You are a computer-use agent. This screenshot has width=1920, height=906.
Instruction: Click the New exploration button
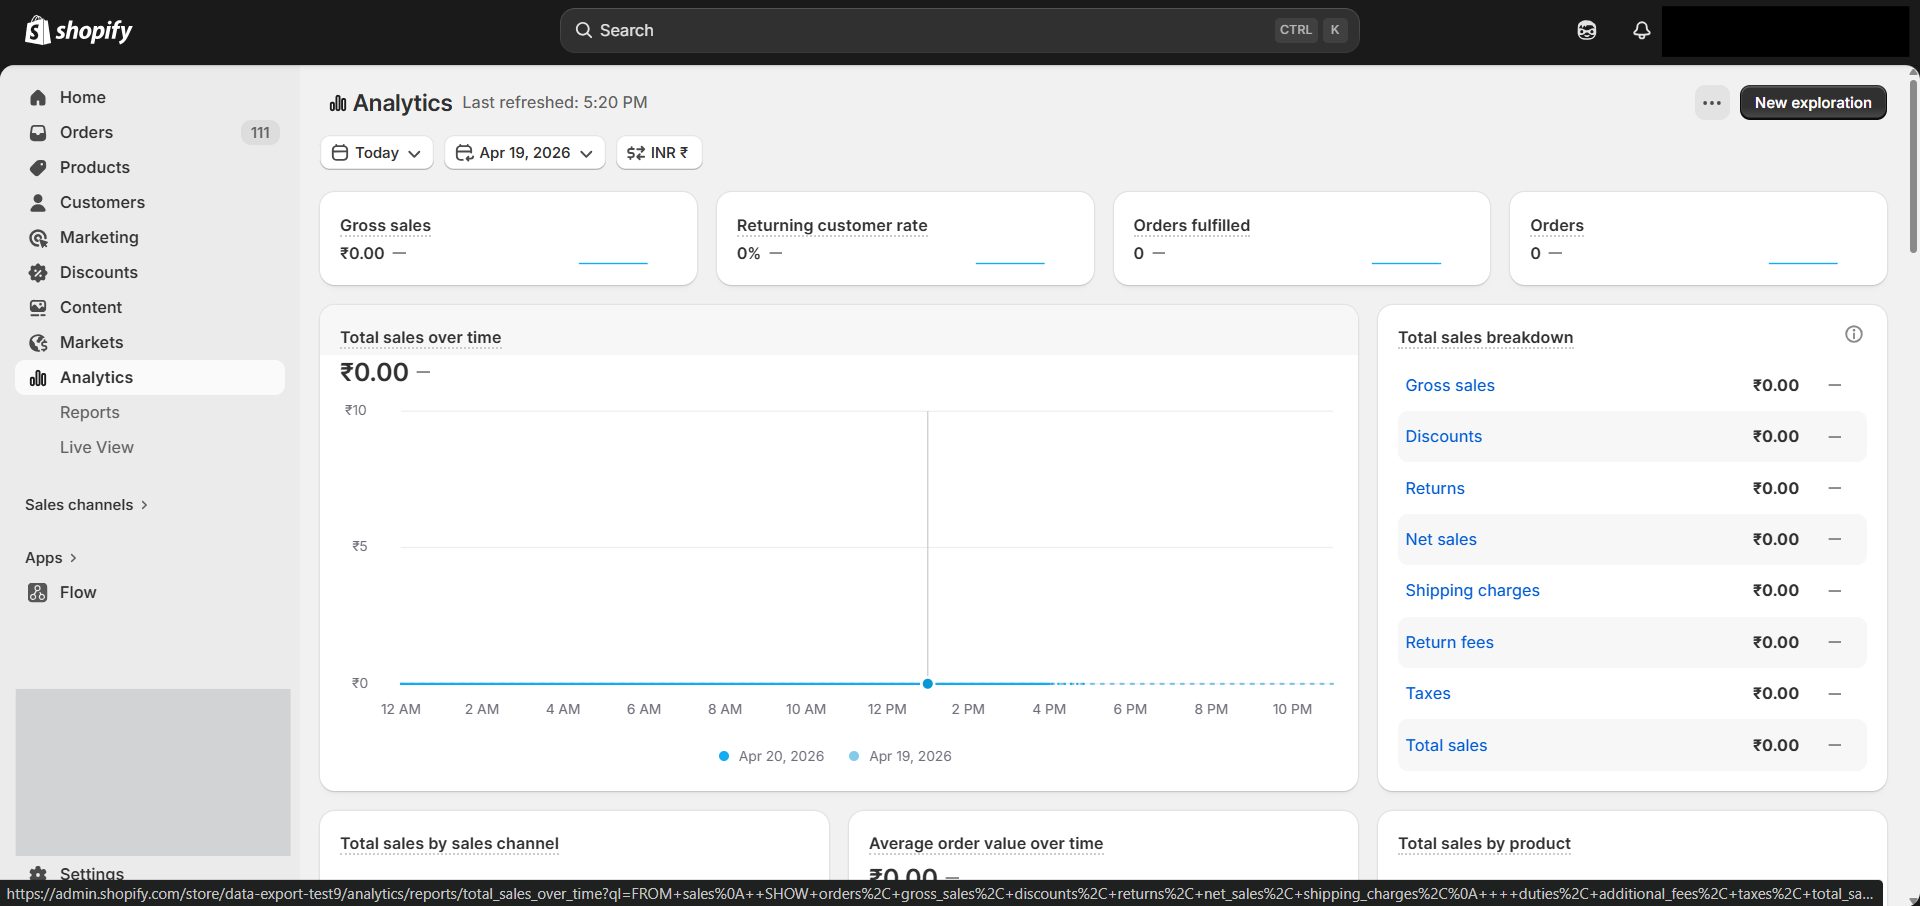point(1812,102)
